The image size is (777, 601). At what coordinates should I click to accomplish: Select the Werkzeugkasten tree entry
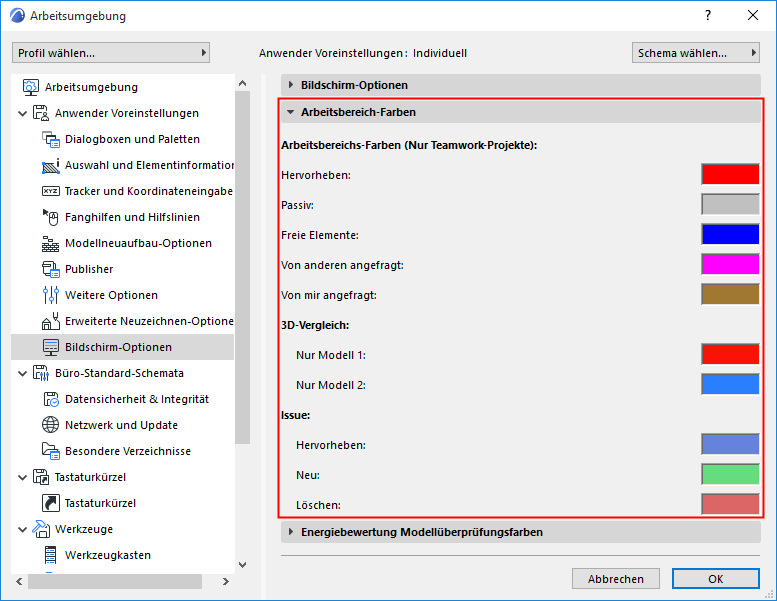tap(108, 555)
